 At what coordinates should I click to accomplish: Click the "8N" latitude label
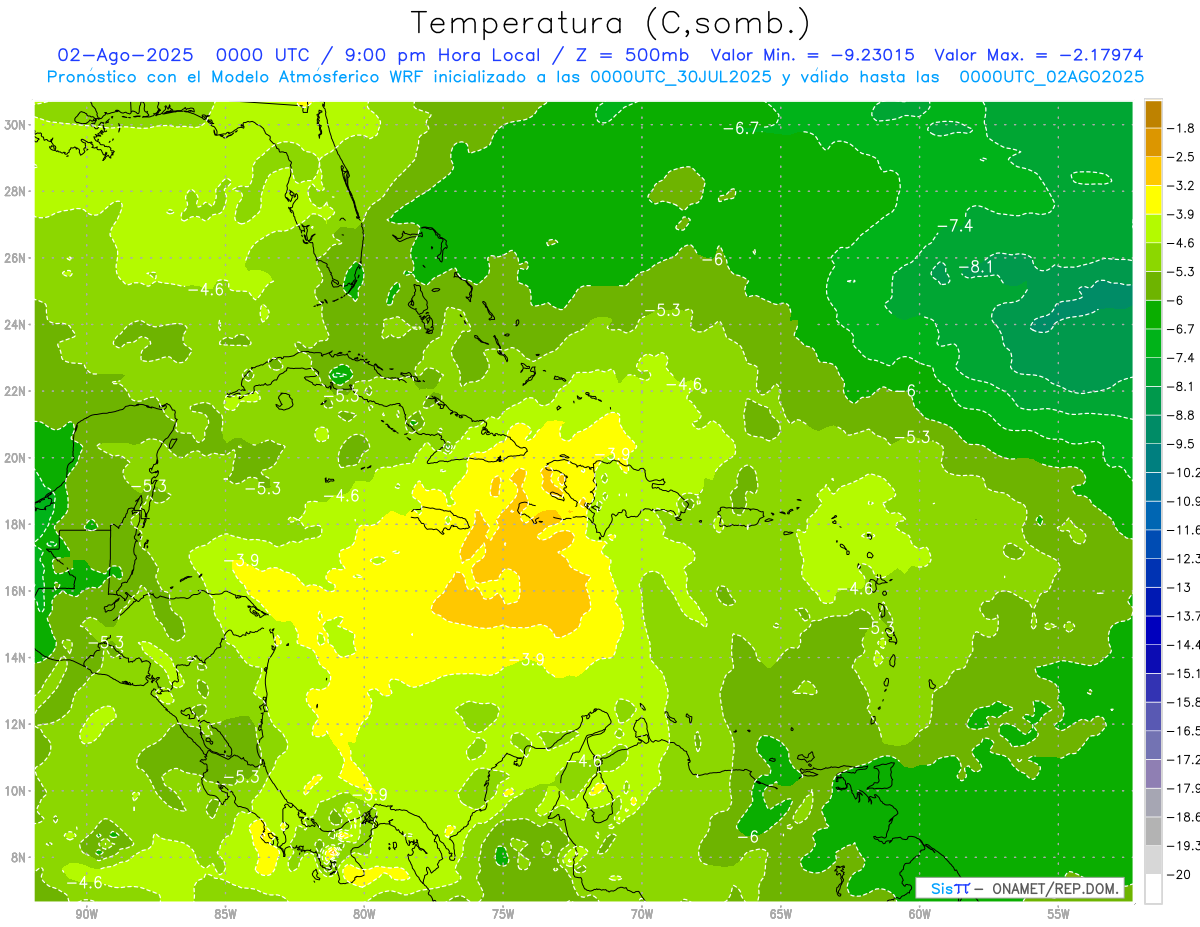pyautogui.click(x=18, y=857)
